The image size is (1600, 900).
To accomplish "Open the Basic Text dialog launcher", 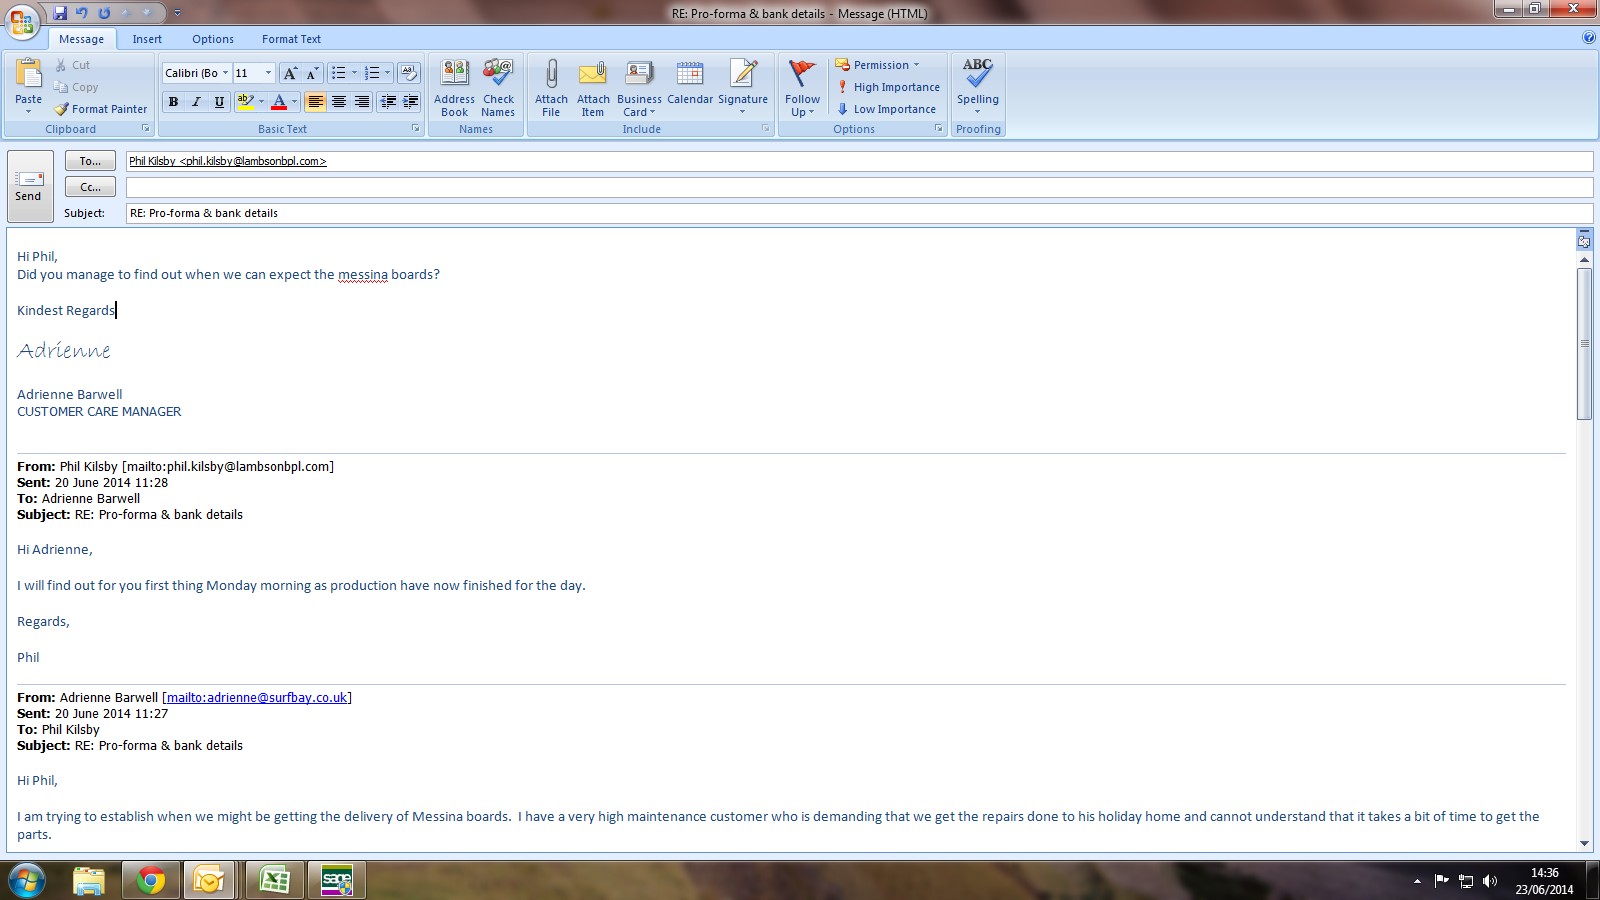I will pyautogui.click(x=416, y=129).
